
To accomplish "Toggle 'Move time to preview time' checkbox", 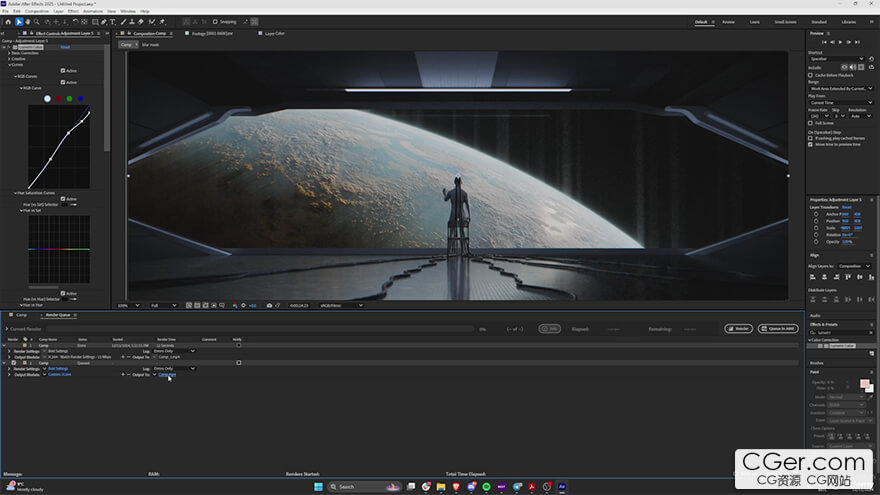I will [x=810, y=144].
